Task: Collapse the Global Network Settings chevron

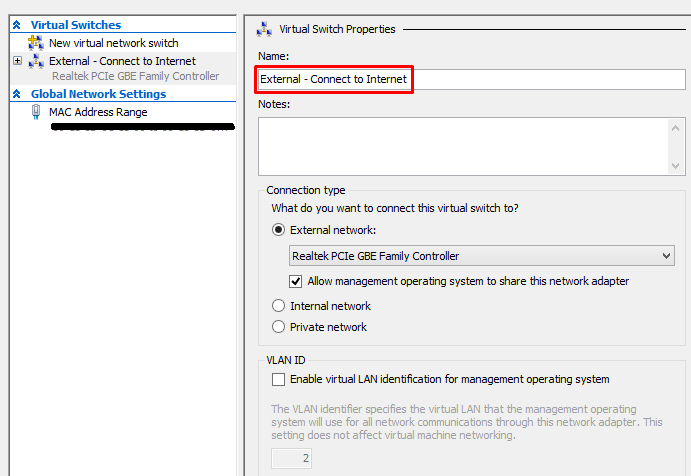Action: pos(16,94)
